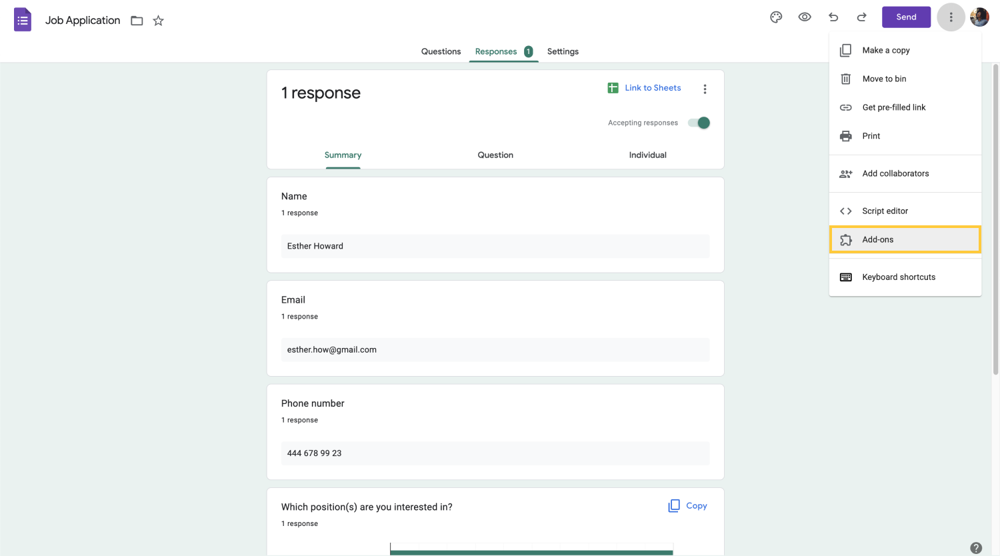Copy the position interest chart
1000x556 pixels.
coord(687,506)
